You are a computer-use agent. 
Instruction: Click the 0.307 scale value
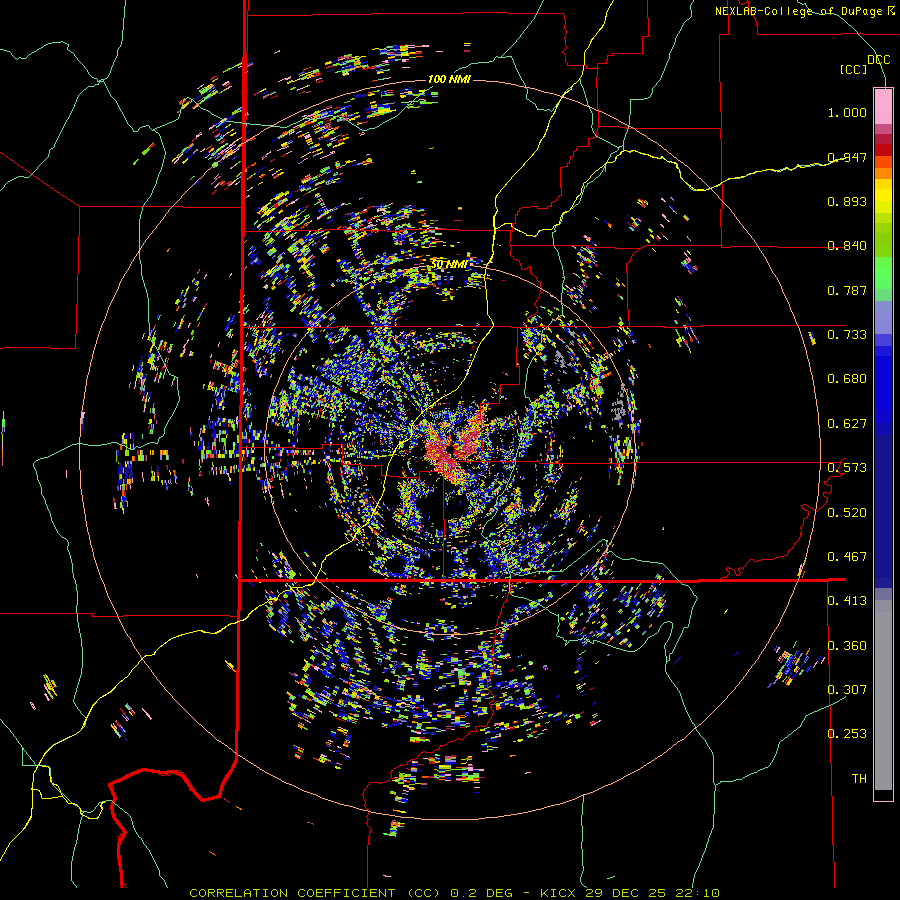[x=847, y=689]
